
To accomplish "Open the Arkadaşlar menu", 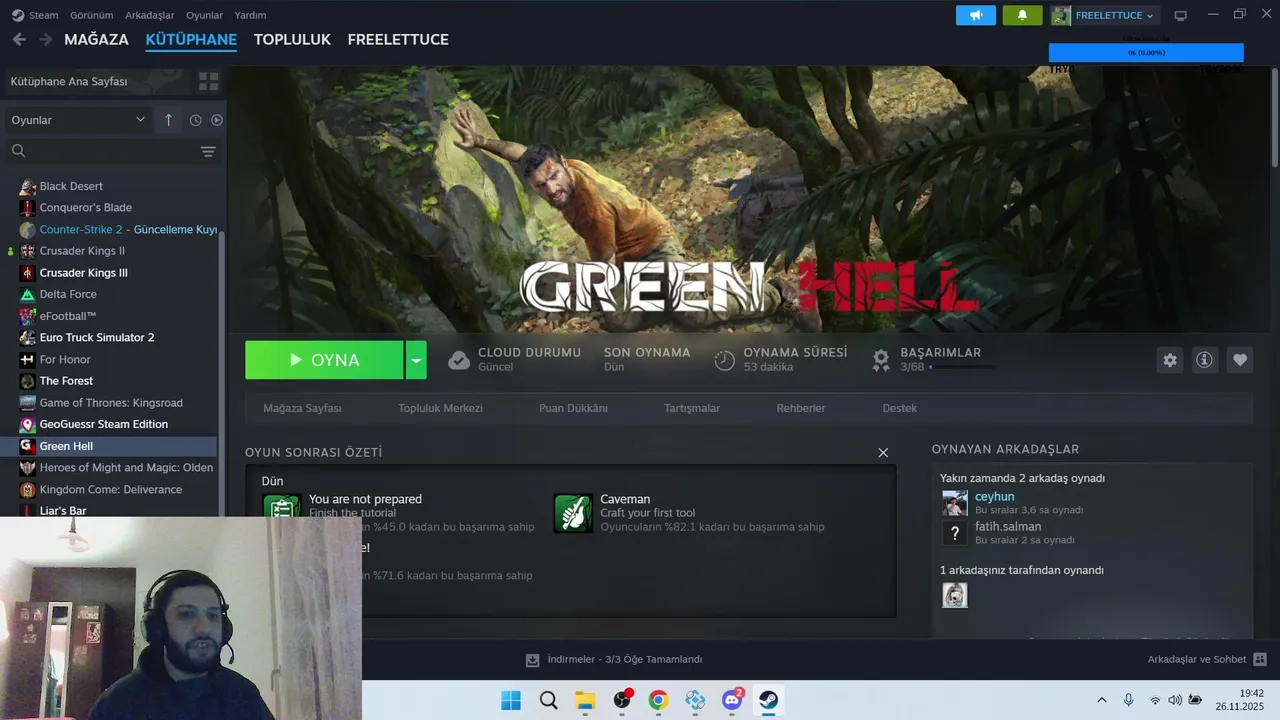I will [150, 15].
